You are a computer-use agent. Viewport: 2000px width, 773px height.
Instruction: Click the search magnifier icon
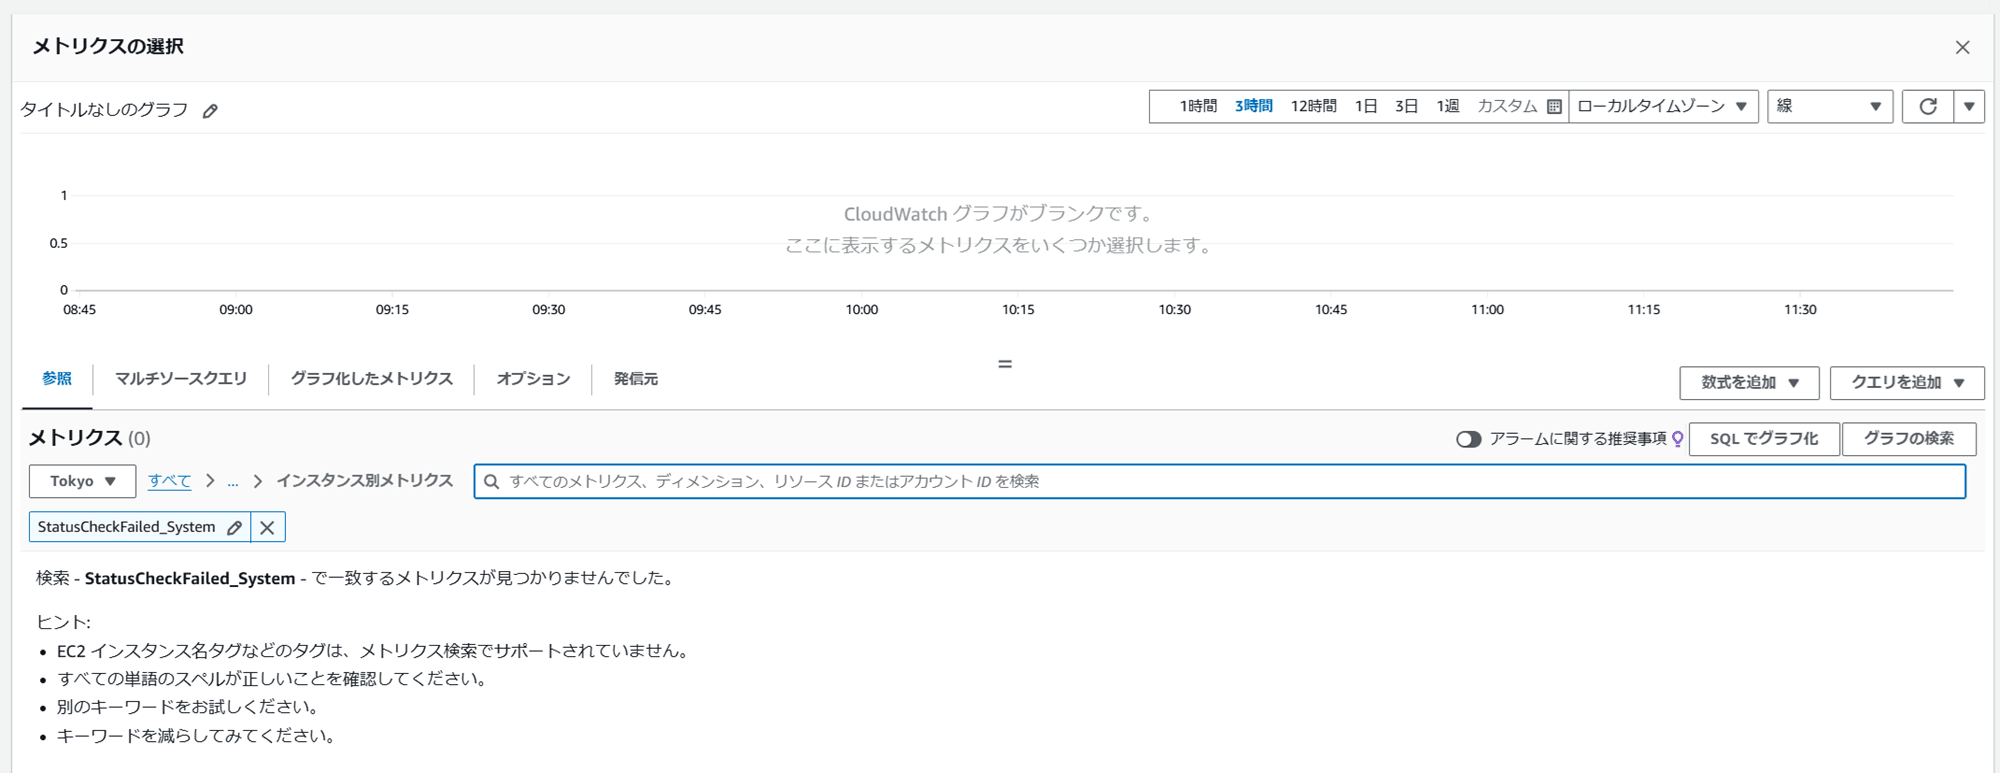click(x=491, y=482)
